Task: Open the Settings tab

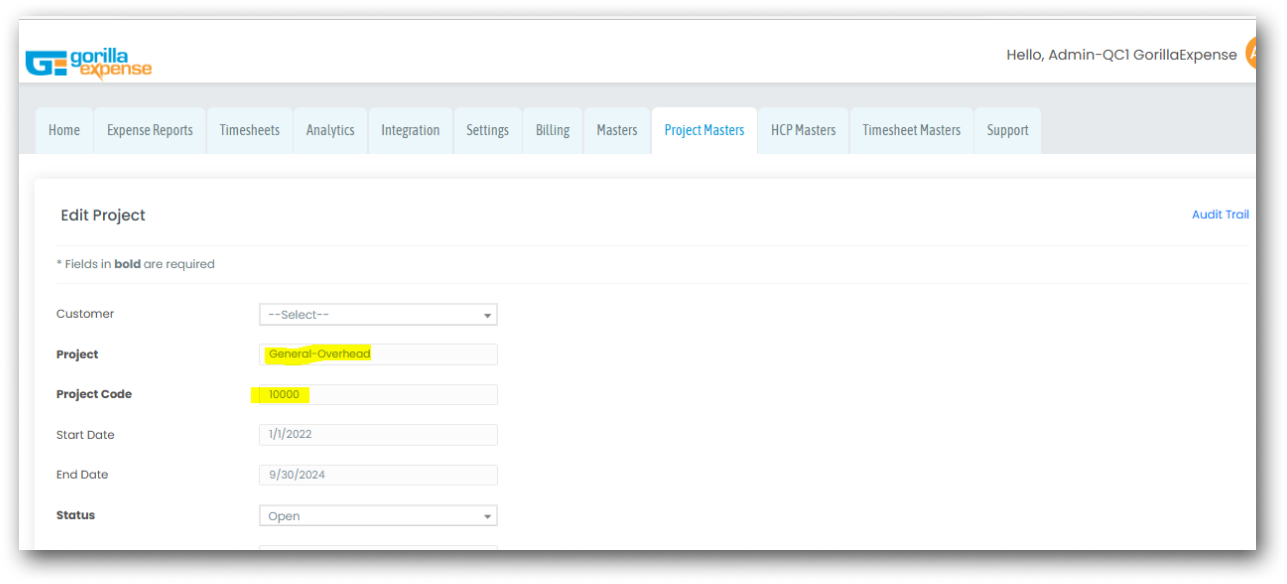Action: click(487, 130)
